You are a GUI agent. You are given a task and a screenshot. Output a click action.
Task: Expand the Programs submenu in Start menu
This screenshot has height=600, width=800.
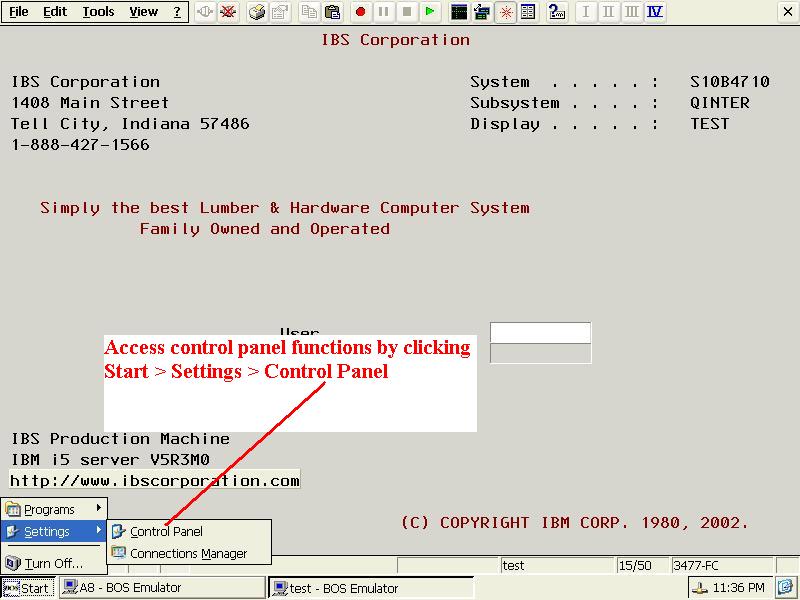(54, 509)
